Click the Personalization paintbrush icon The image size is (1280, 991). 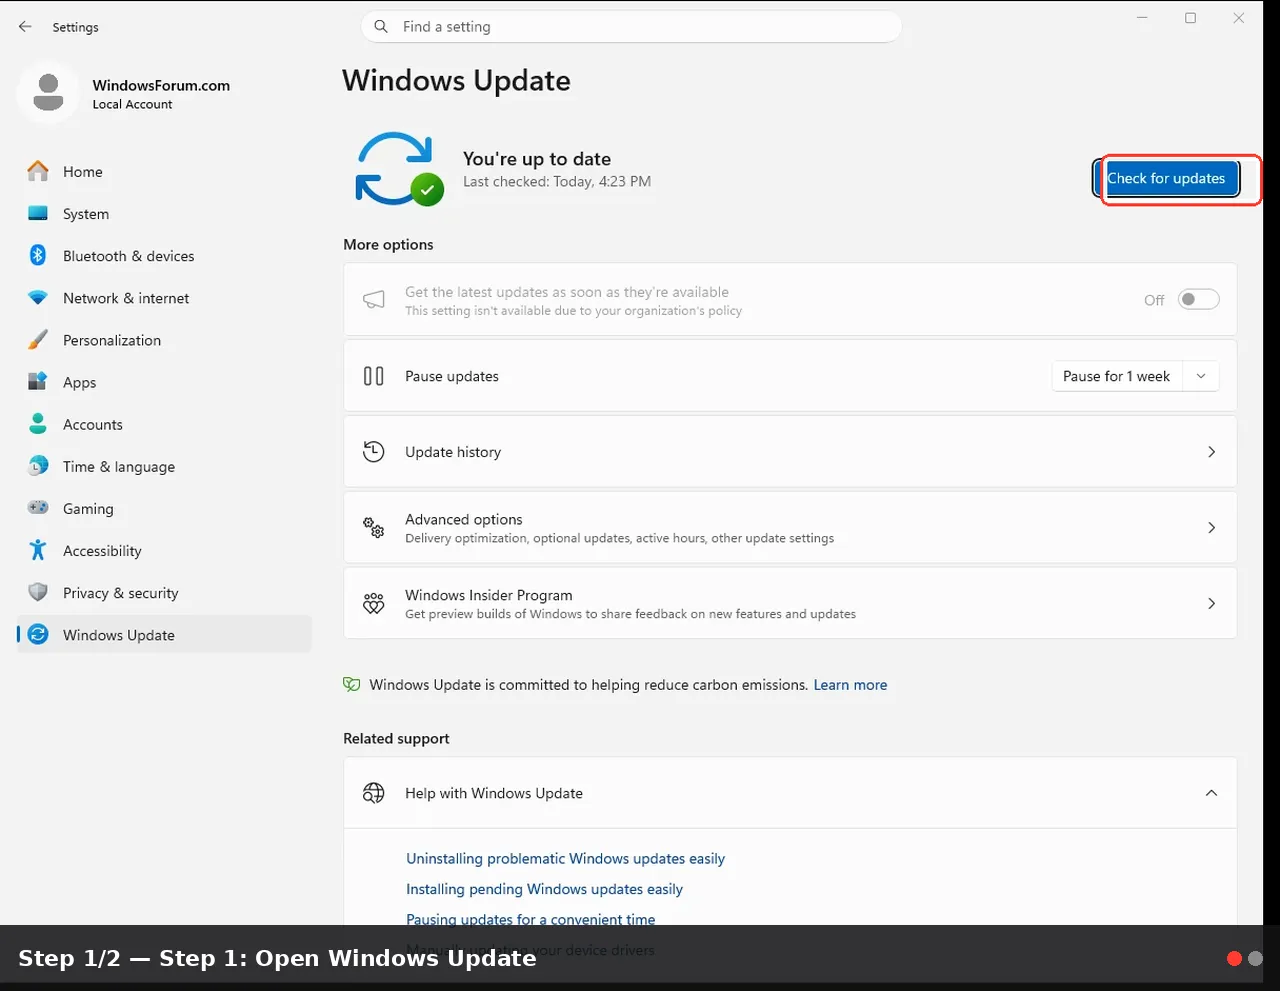[38, 340]
